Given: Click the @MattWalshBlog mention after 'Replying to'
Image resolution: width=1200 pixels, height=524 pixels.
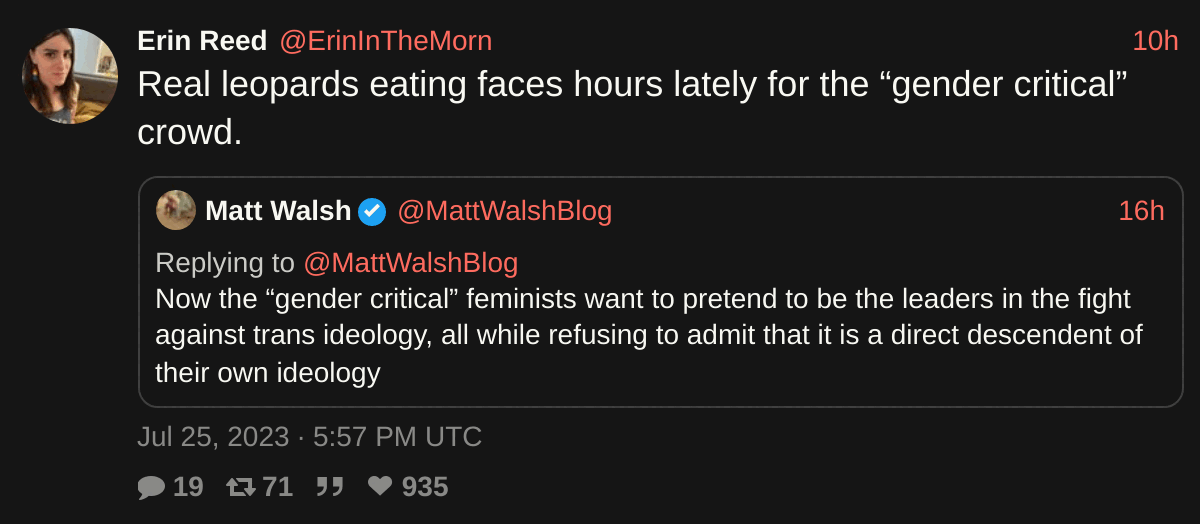Looking at the screenshot, I should coord(410,263).
